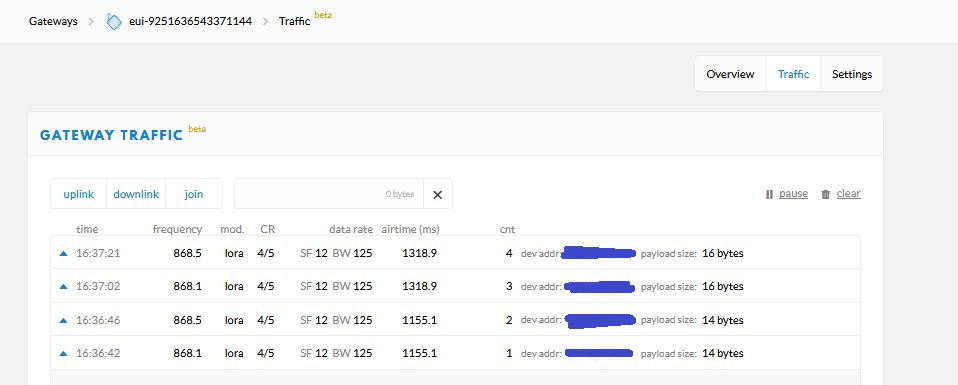Open eui-9251636543371144 breadcrumb link

tap(191, 21)
